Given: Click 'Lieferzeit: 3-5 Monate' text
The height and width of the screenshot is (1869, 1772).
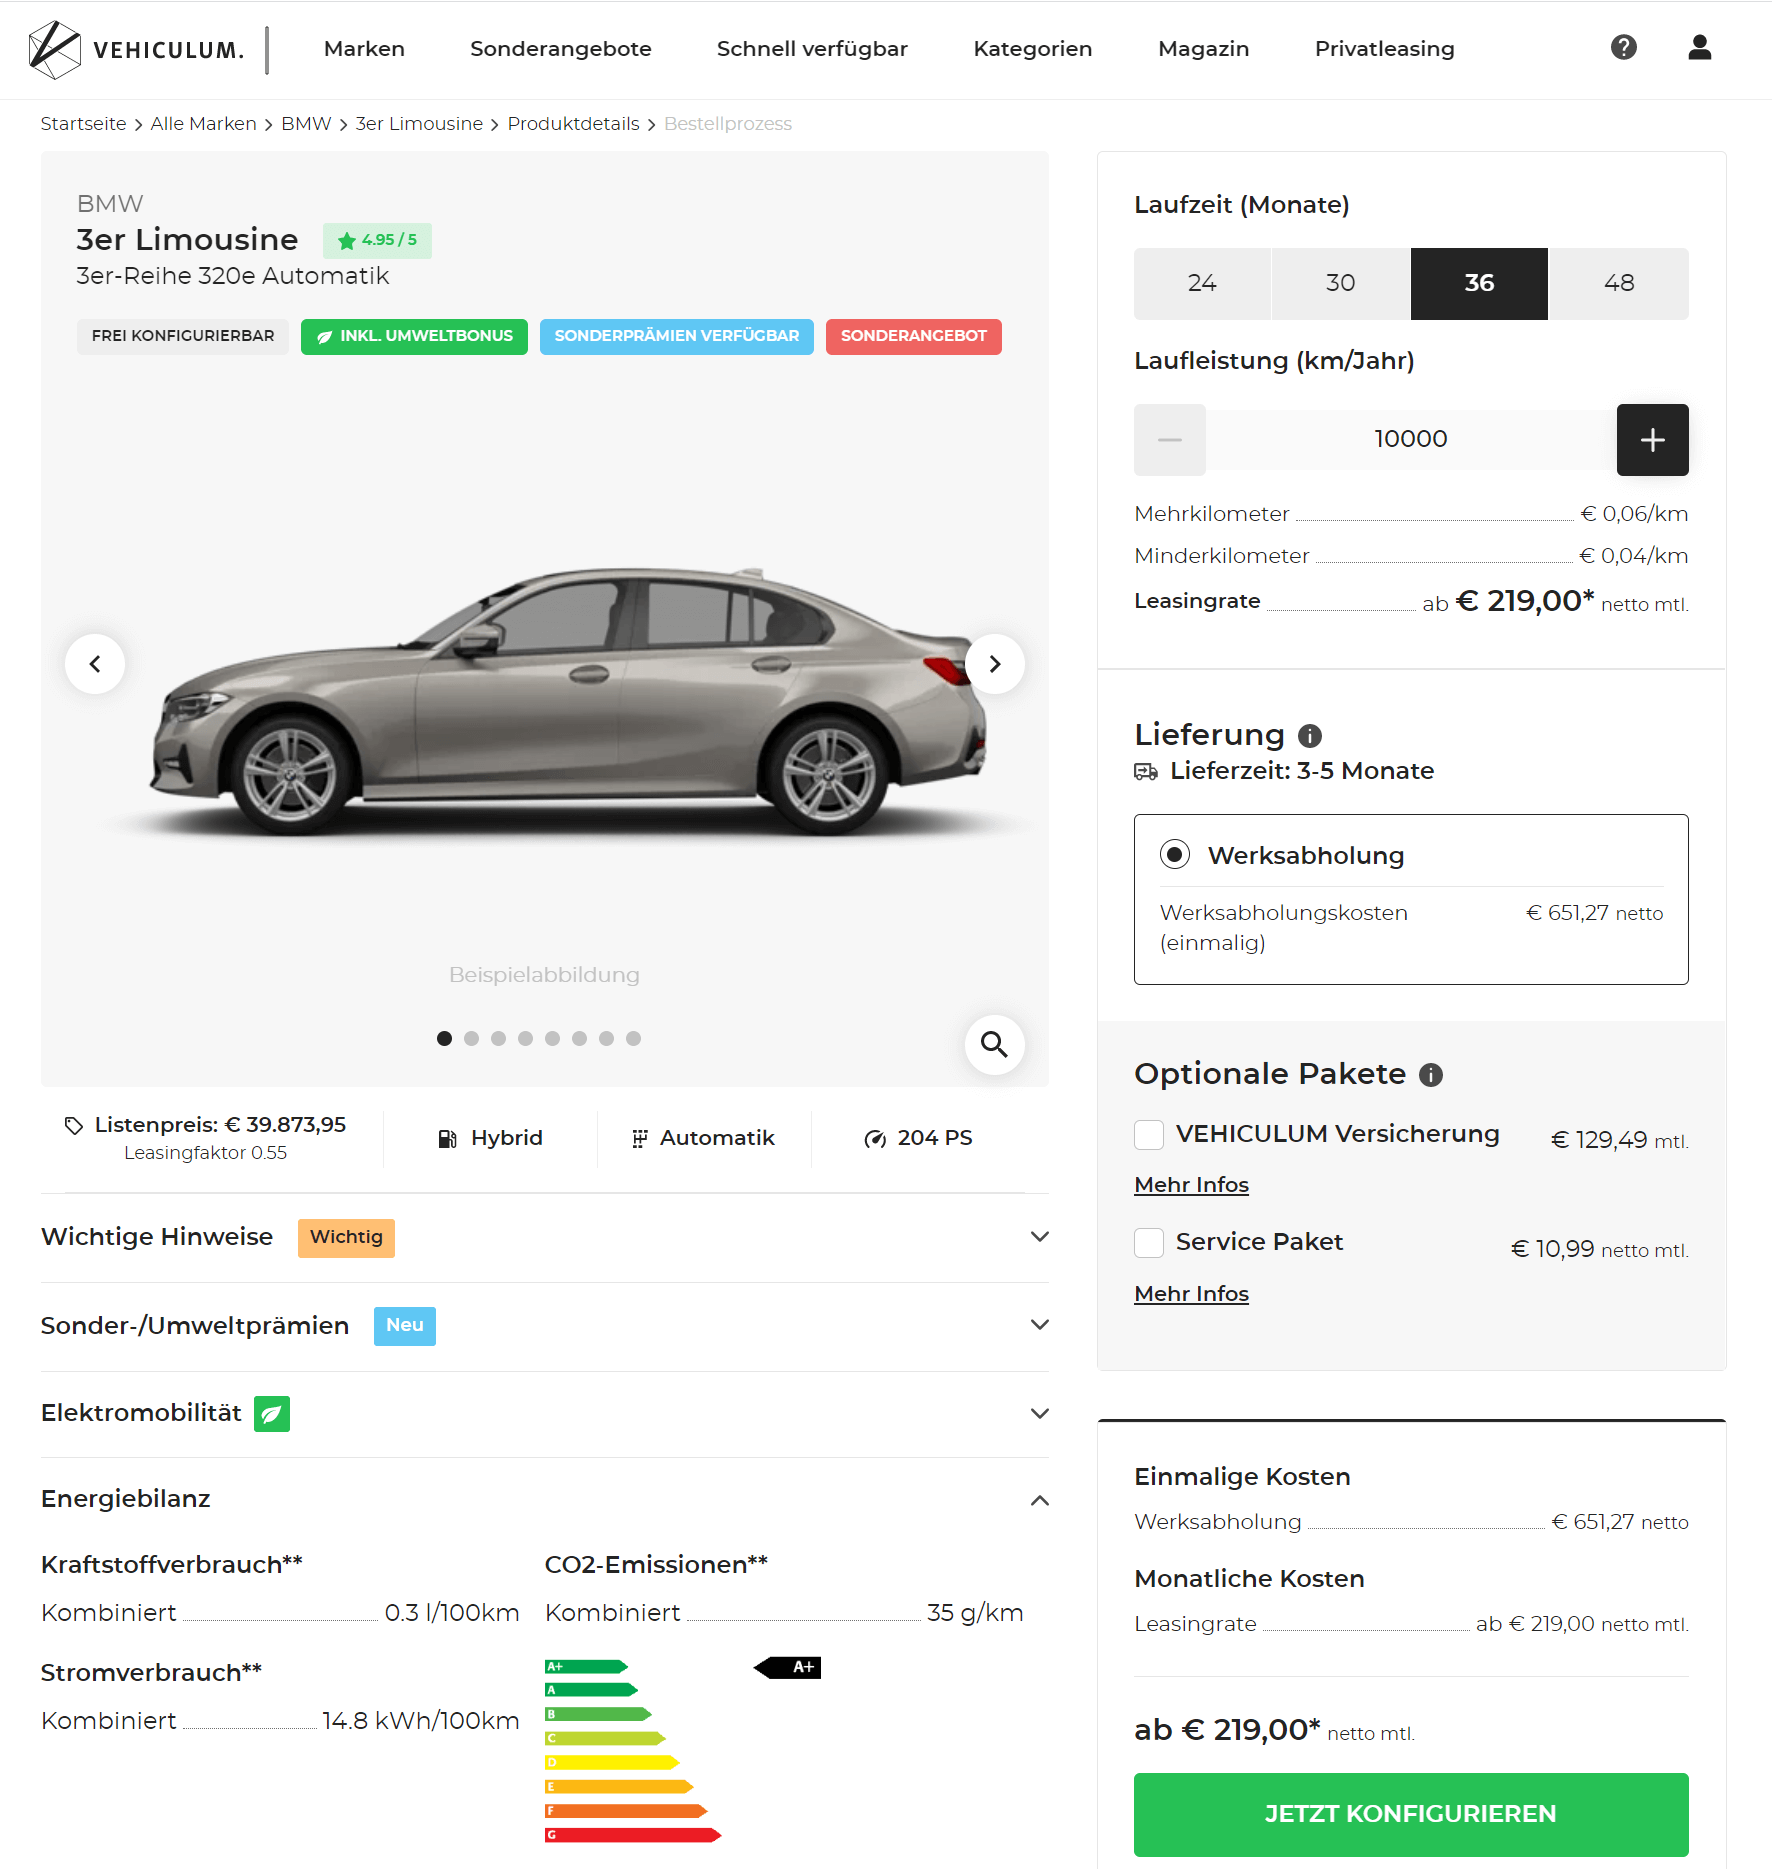Looking at the screenshot, I should point(1302,771).
